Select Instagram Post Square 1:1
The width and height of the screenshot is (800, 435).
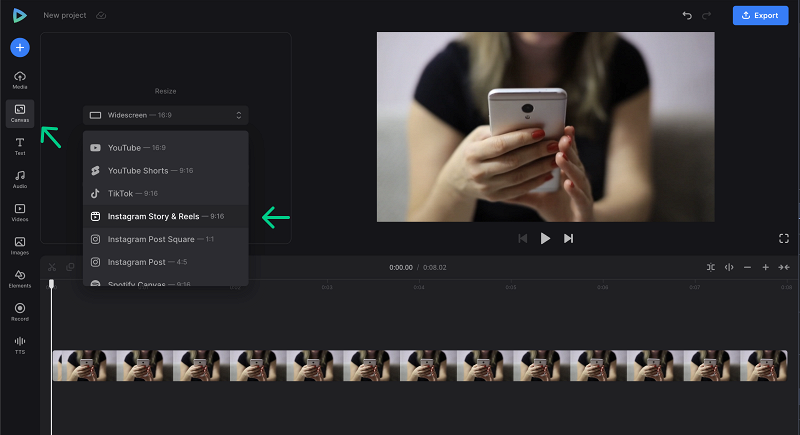[x=166, y=239]
